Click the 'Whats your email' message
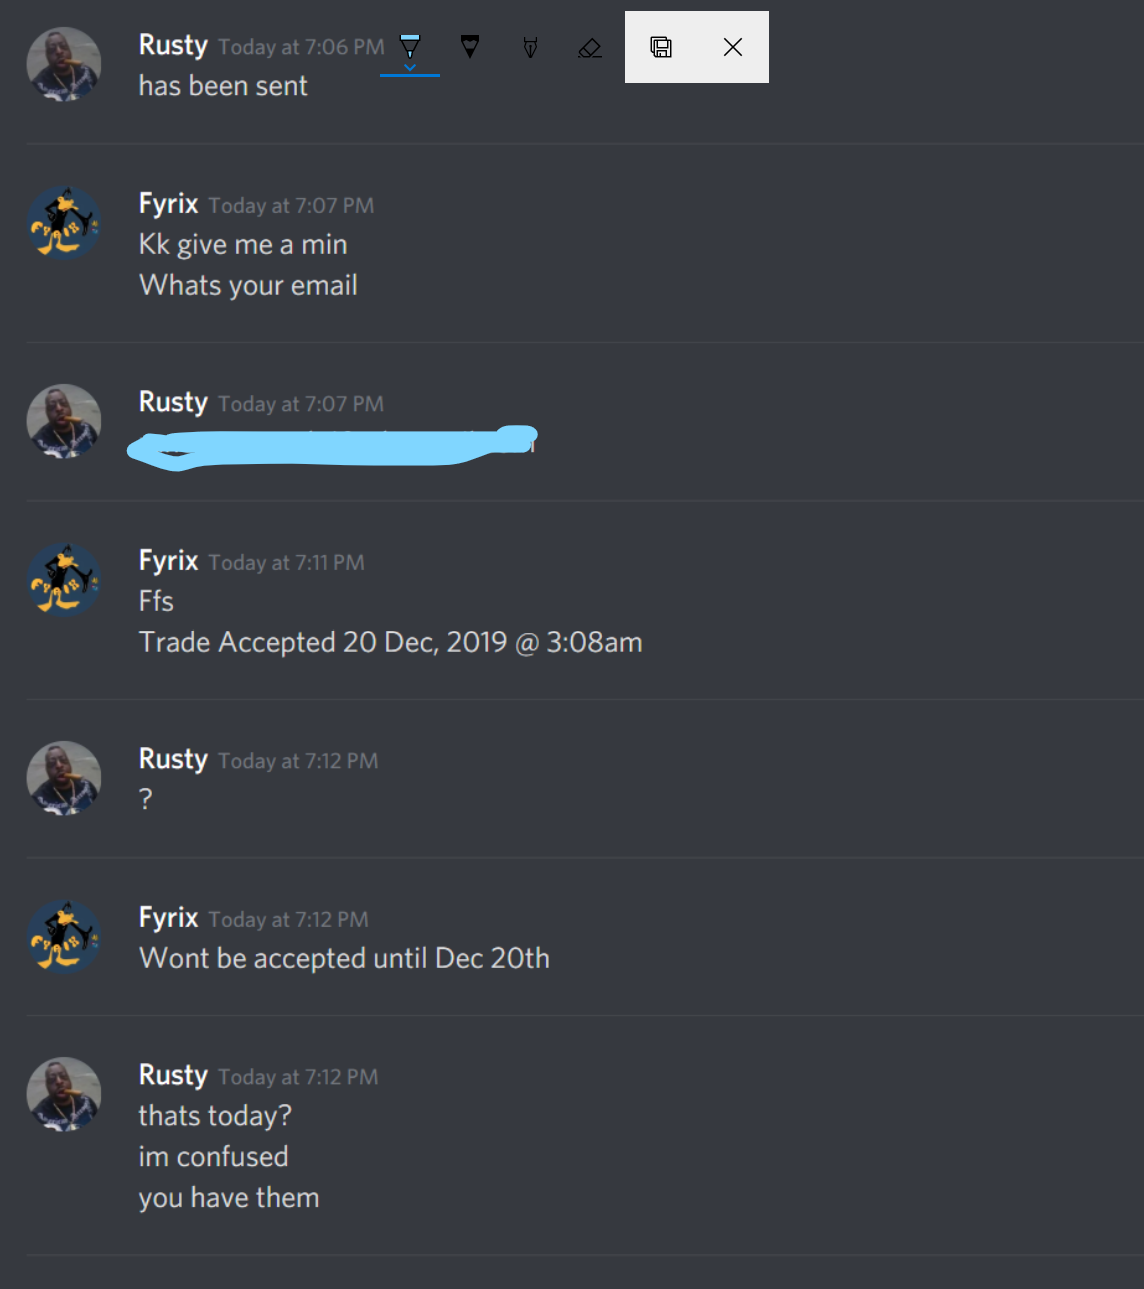 (x=248, y=286)
